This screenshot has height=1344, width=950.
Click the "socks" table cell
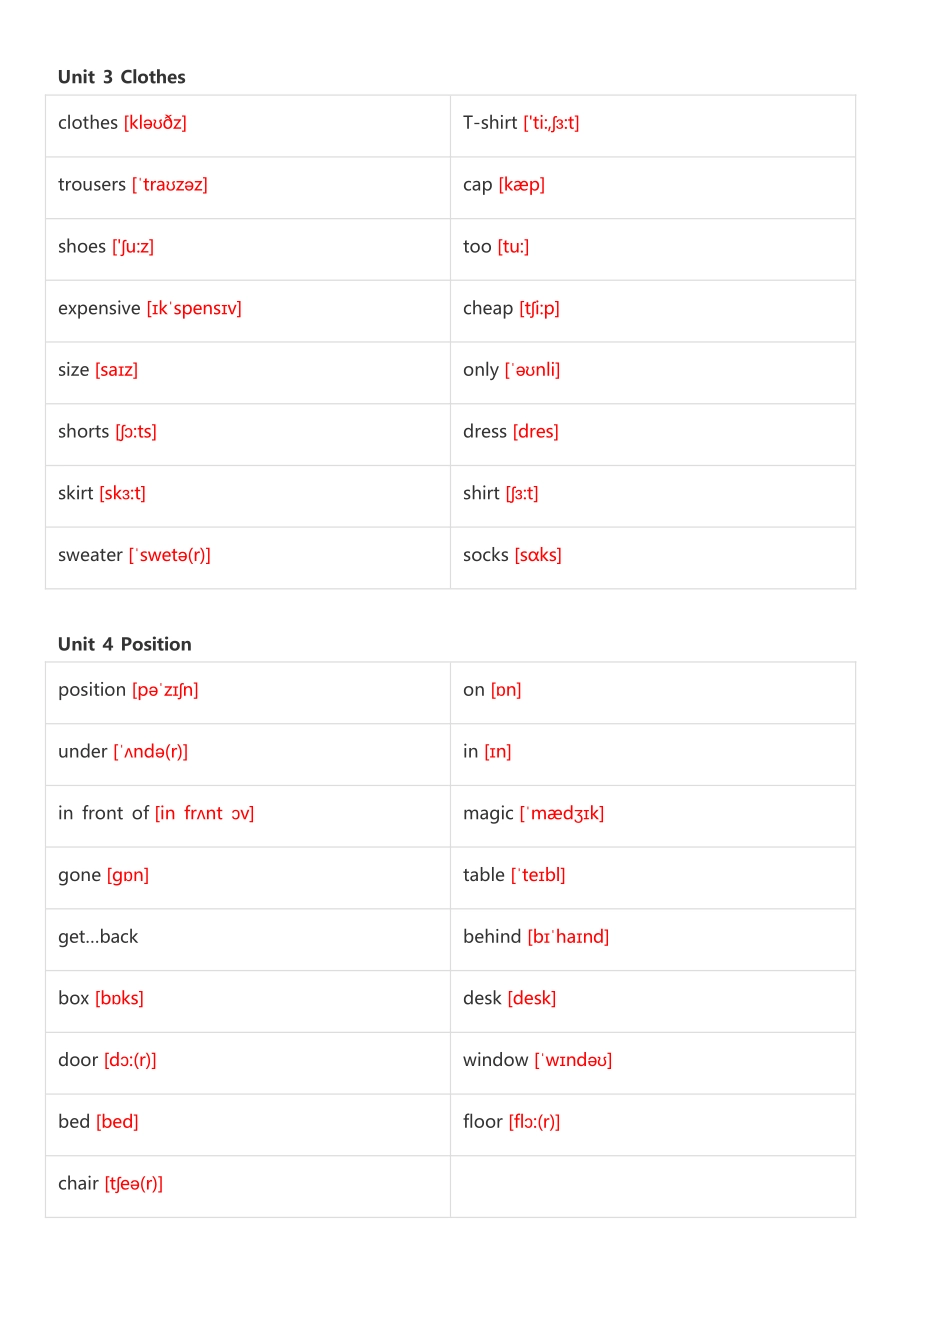[x=652, y=557]
